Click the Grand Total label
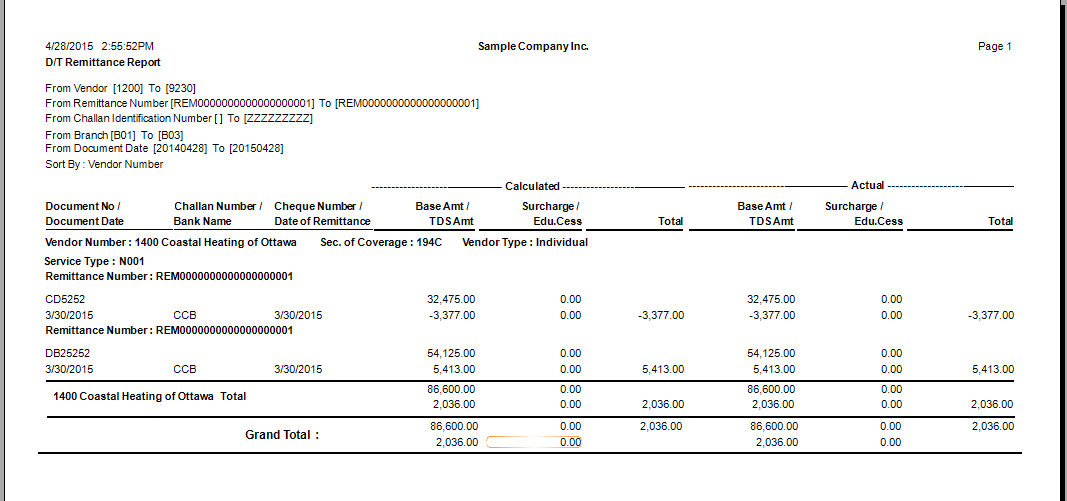The image size is (1067, 501). pyautogui.click(x=282, y=435)
